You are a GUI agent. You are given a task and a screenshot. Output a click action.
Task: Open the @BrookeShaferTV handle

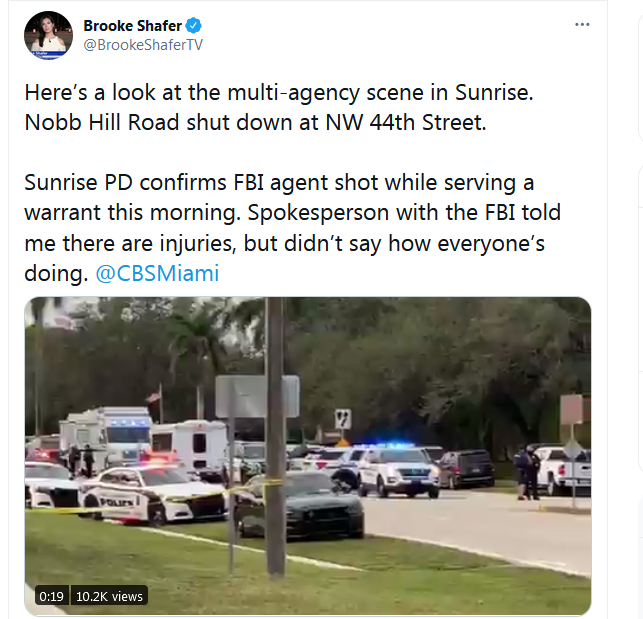(143, 45)
